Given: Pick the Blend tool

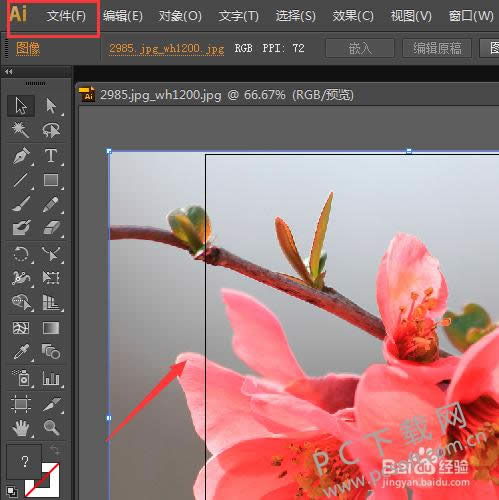Looking at the screenshot, I should click(x=51, y=352).
